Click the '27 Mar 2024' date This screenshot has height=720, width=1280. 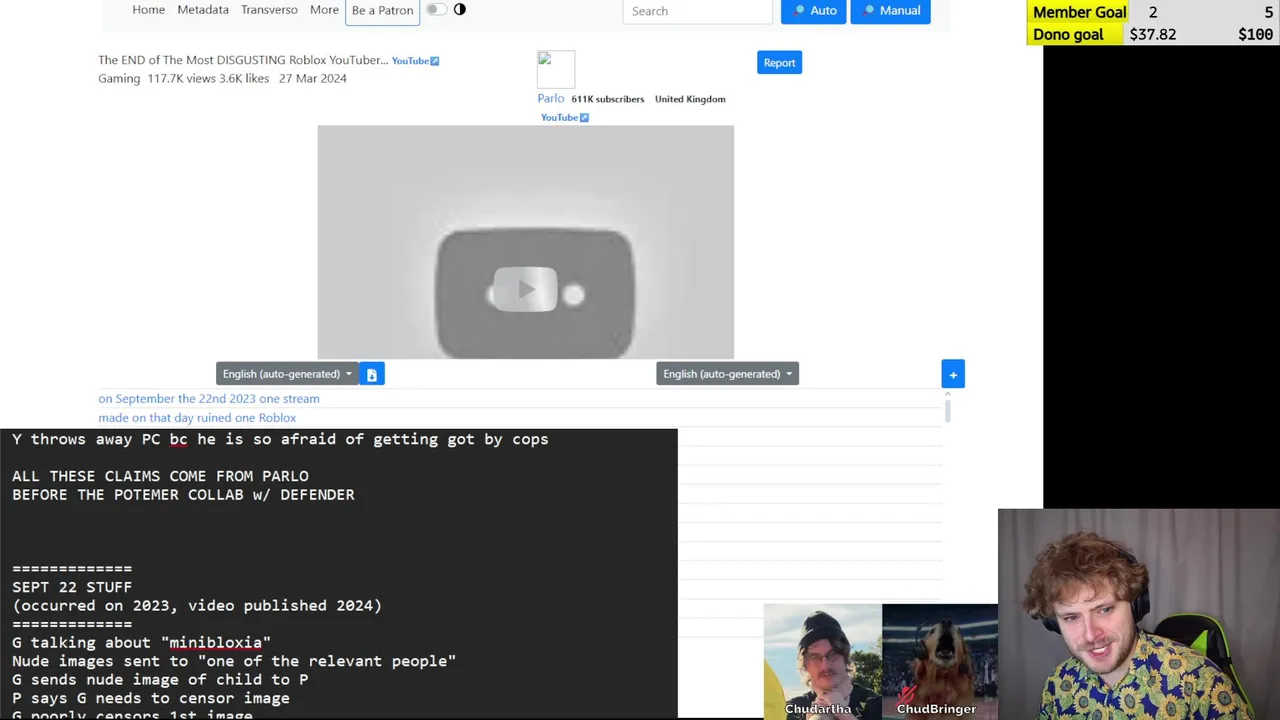coord(313,78)
